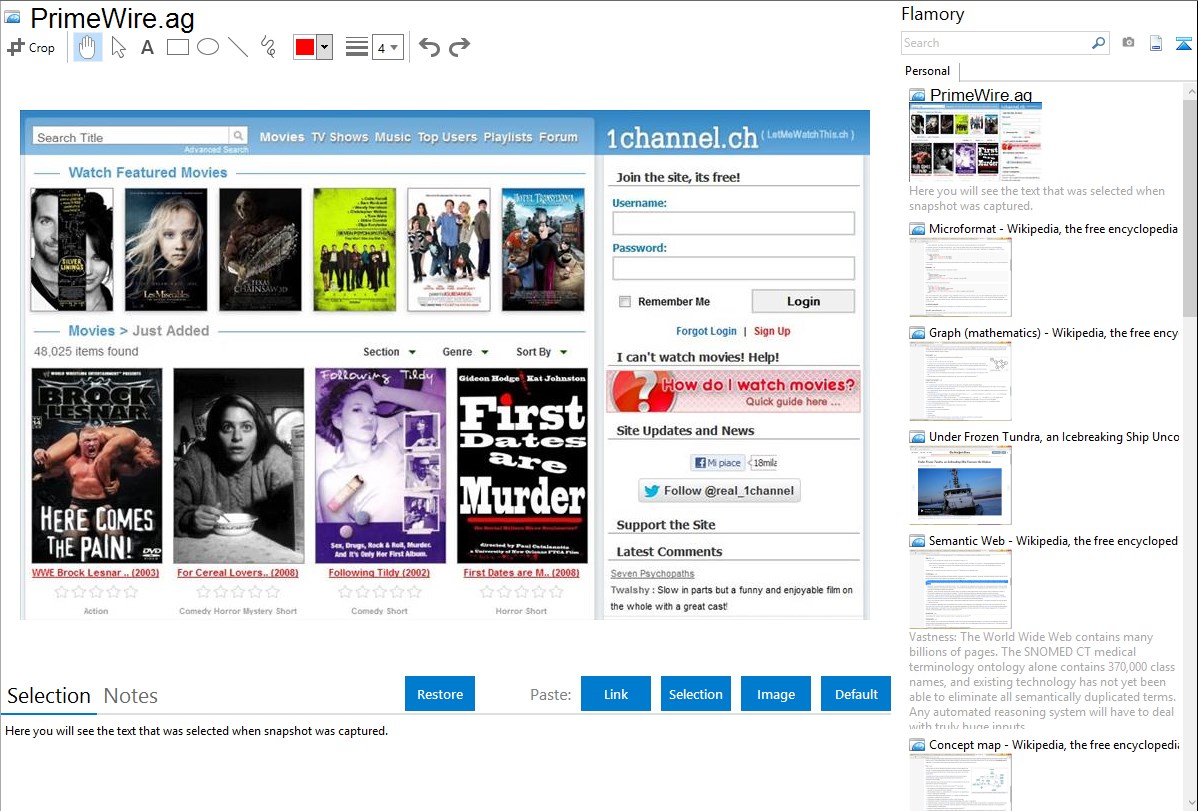Click the document page icon
The height and width of the screenshot is (811, 1198).
(x=1156, y=43)
